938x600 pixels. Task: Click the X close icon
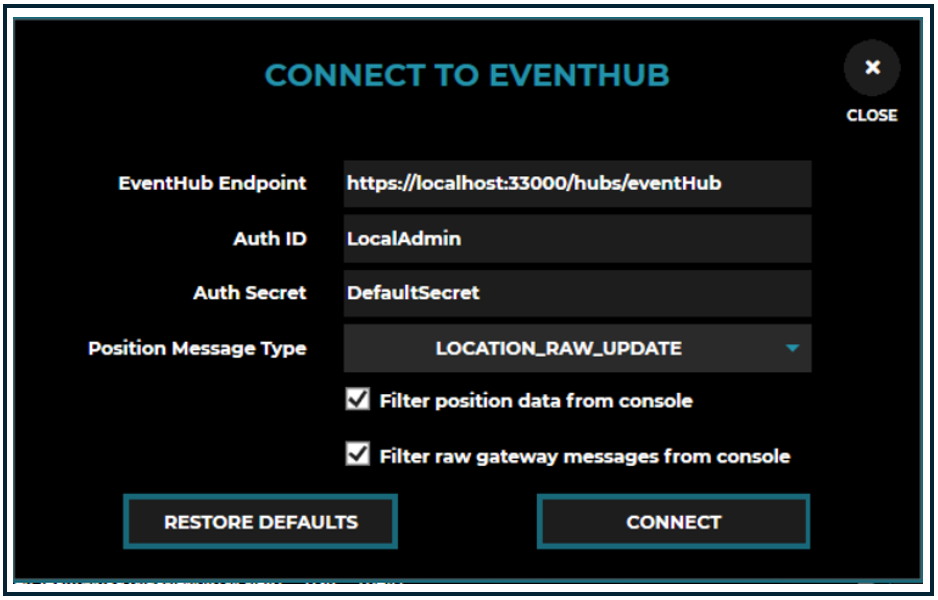click(872, 68)
